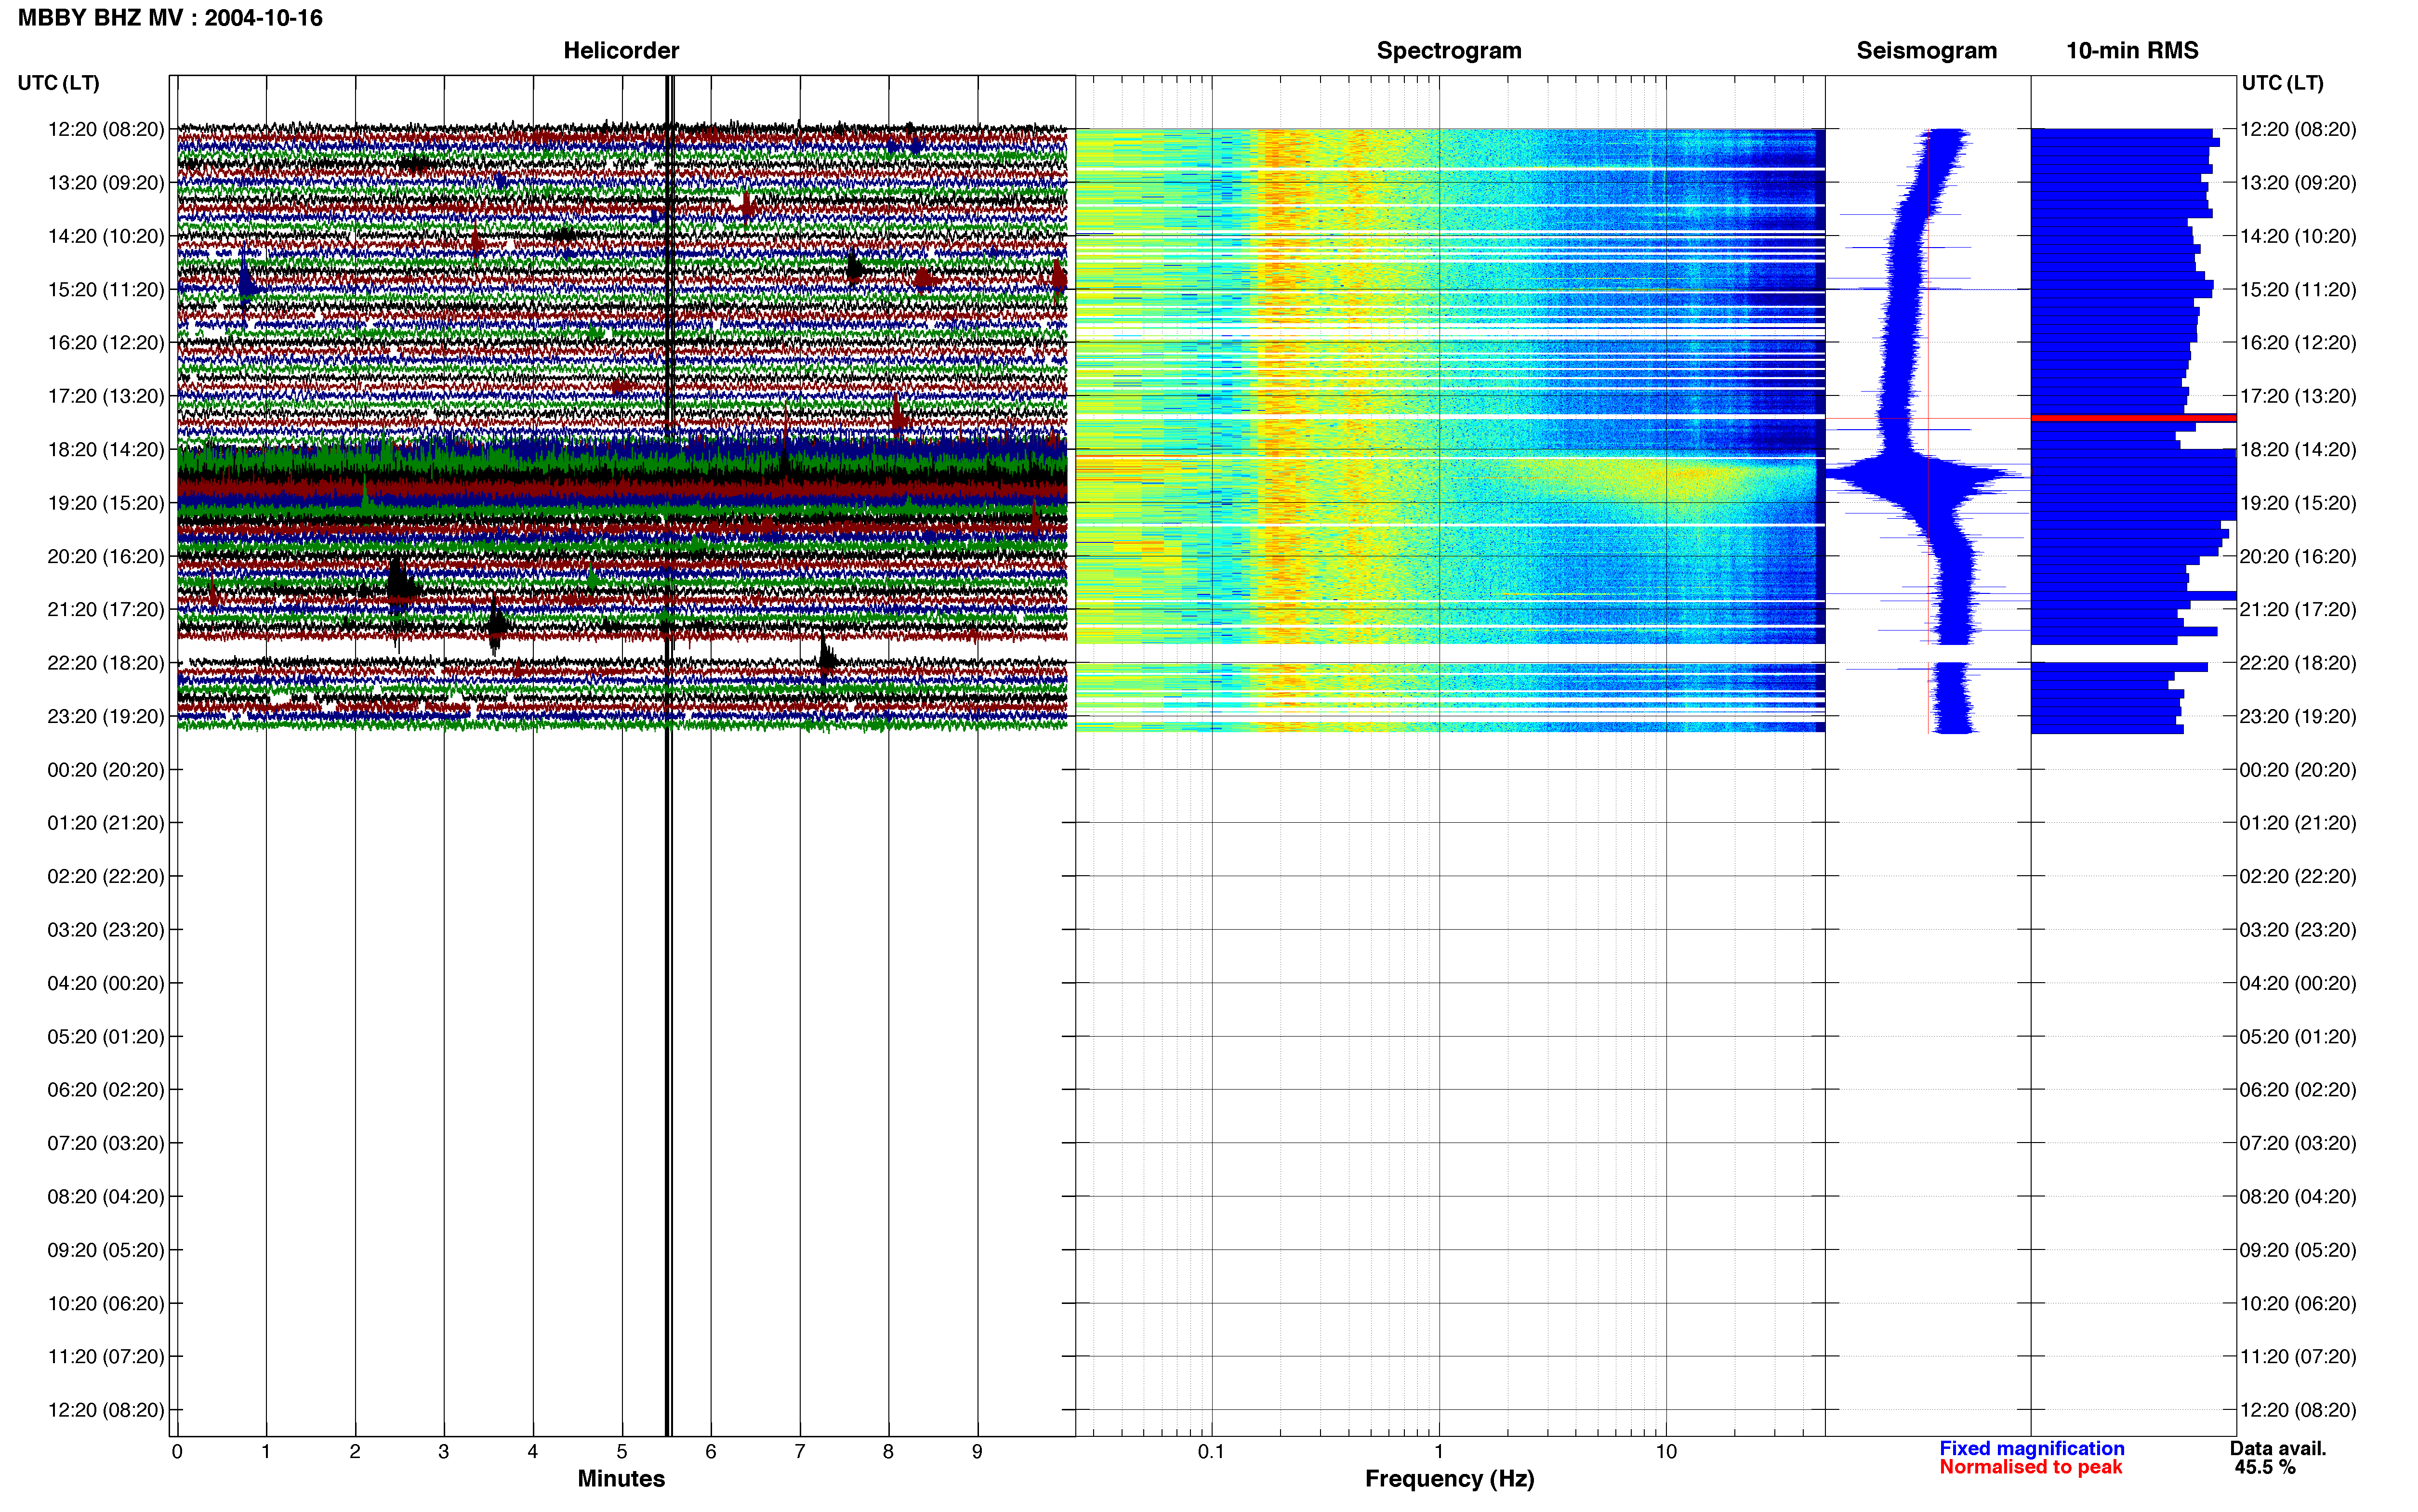This screenshot has height=1512, width=2418.
Task: Click the red peak bar in RMS panel
Action: 2133,418
